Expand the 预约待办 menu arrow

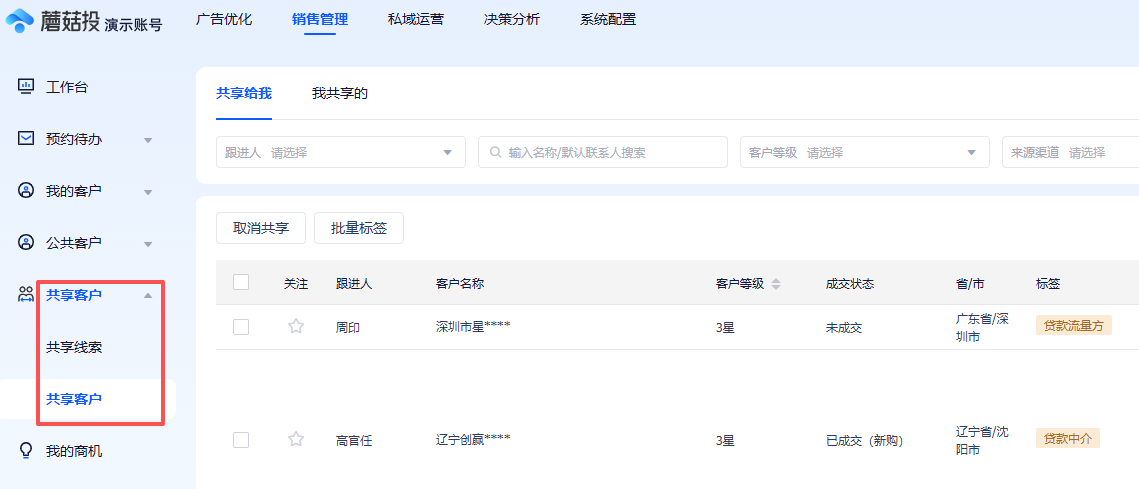pos(148,140)
